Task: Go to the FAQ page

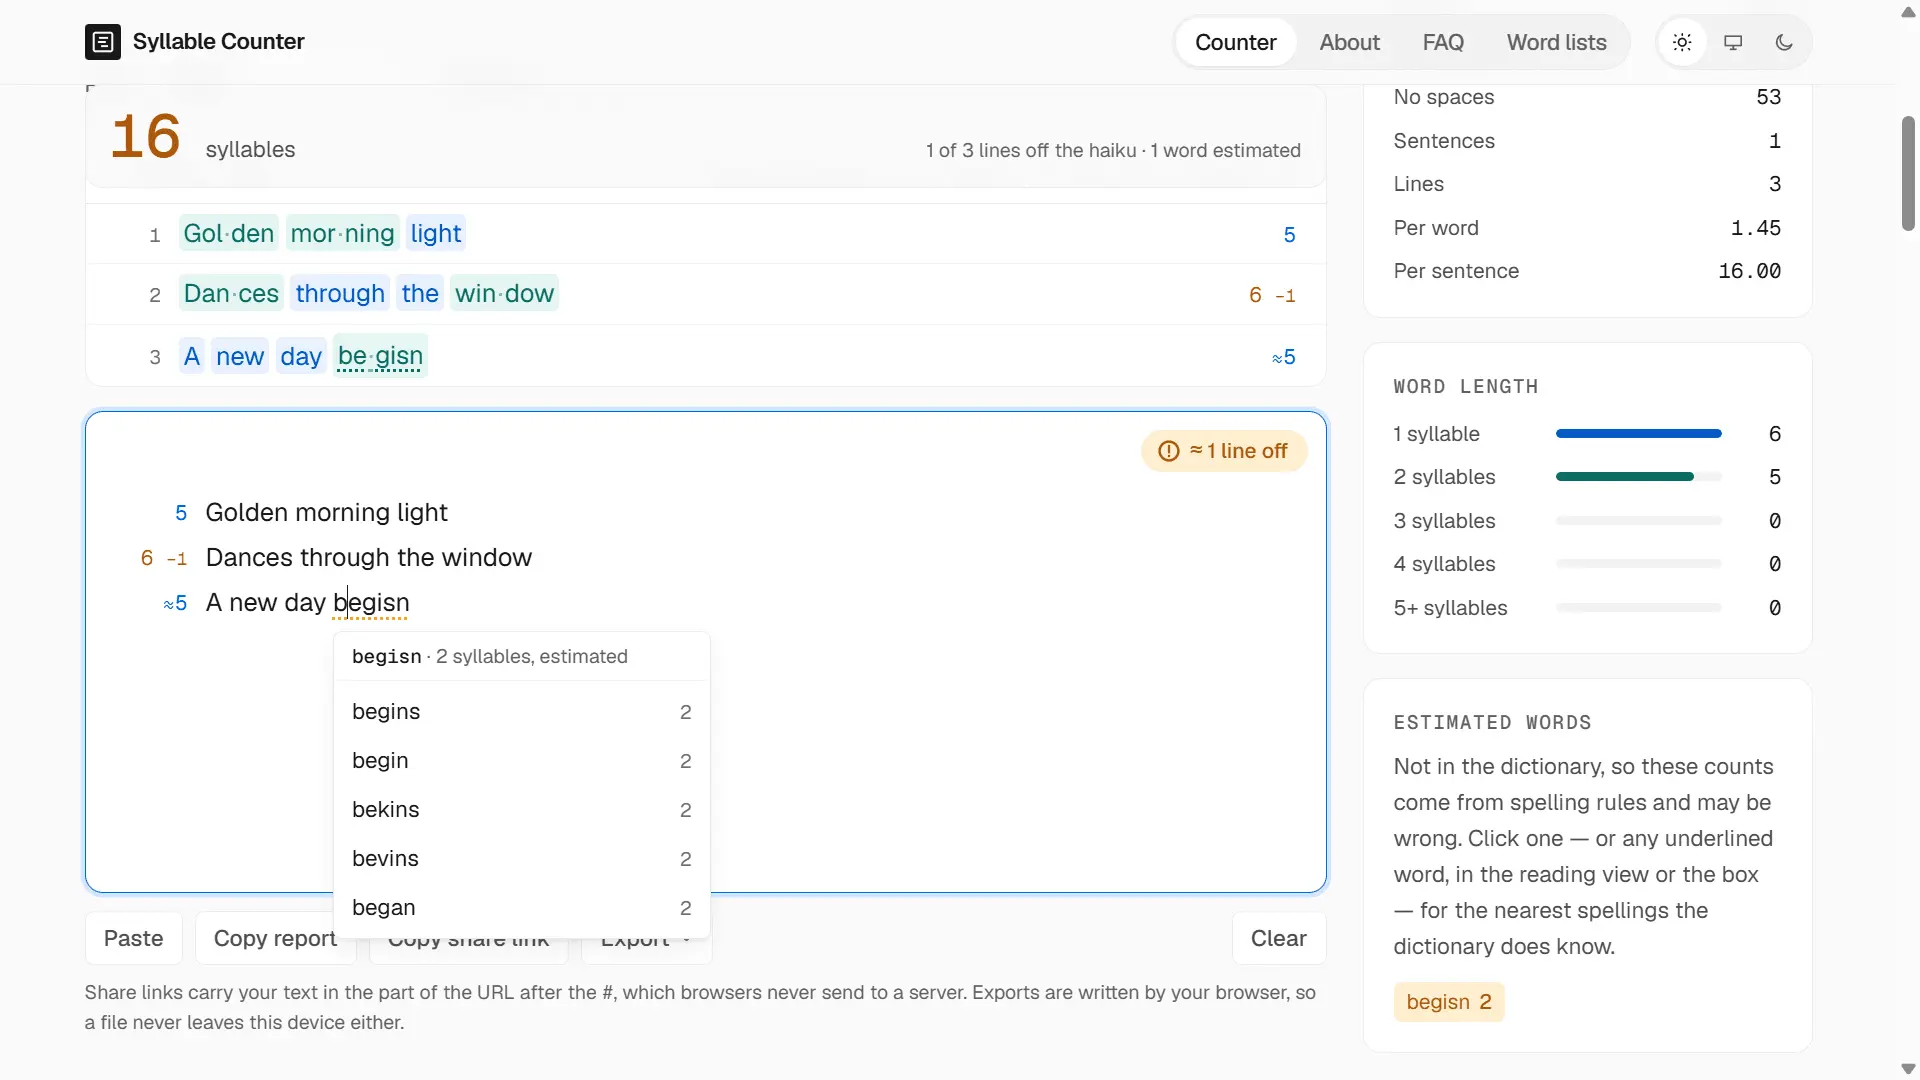Action: (x=1443, y=42)
